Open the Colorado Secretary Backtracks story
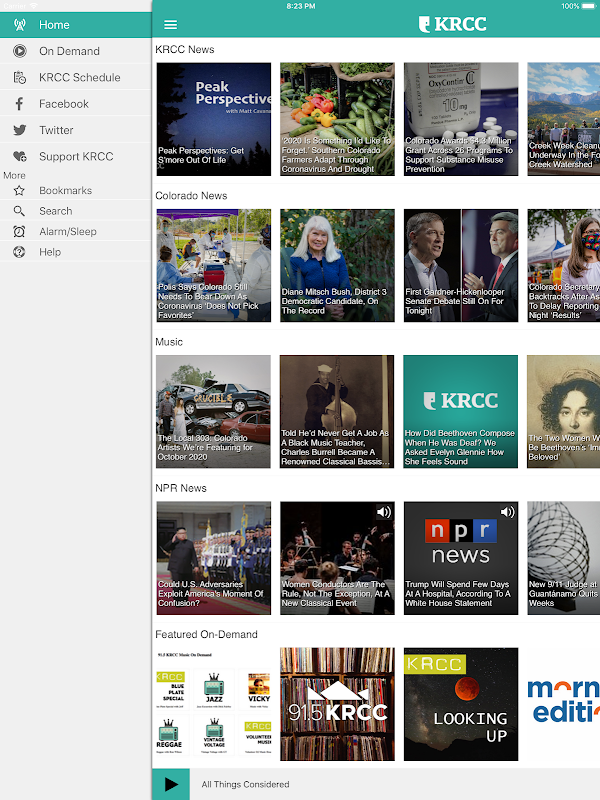Viewport: 600px width, 800px height. (x=564, y=265)
